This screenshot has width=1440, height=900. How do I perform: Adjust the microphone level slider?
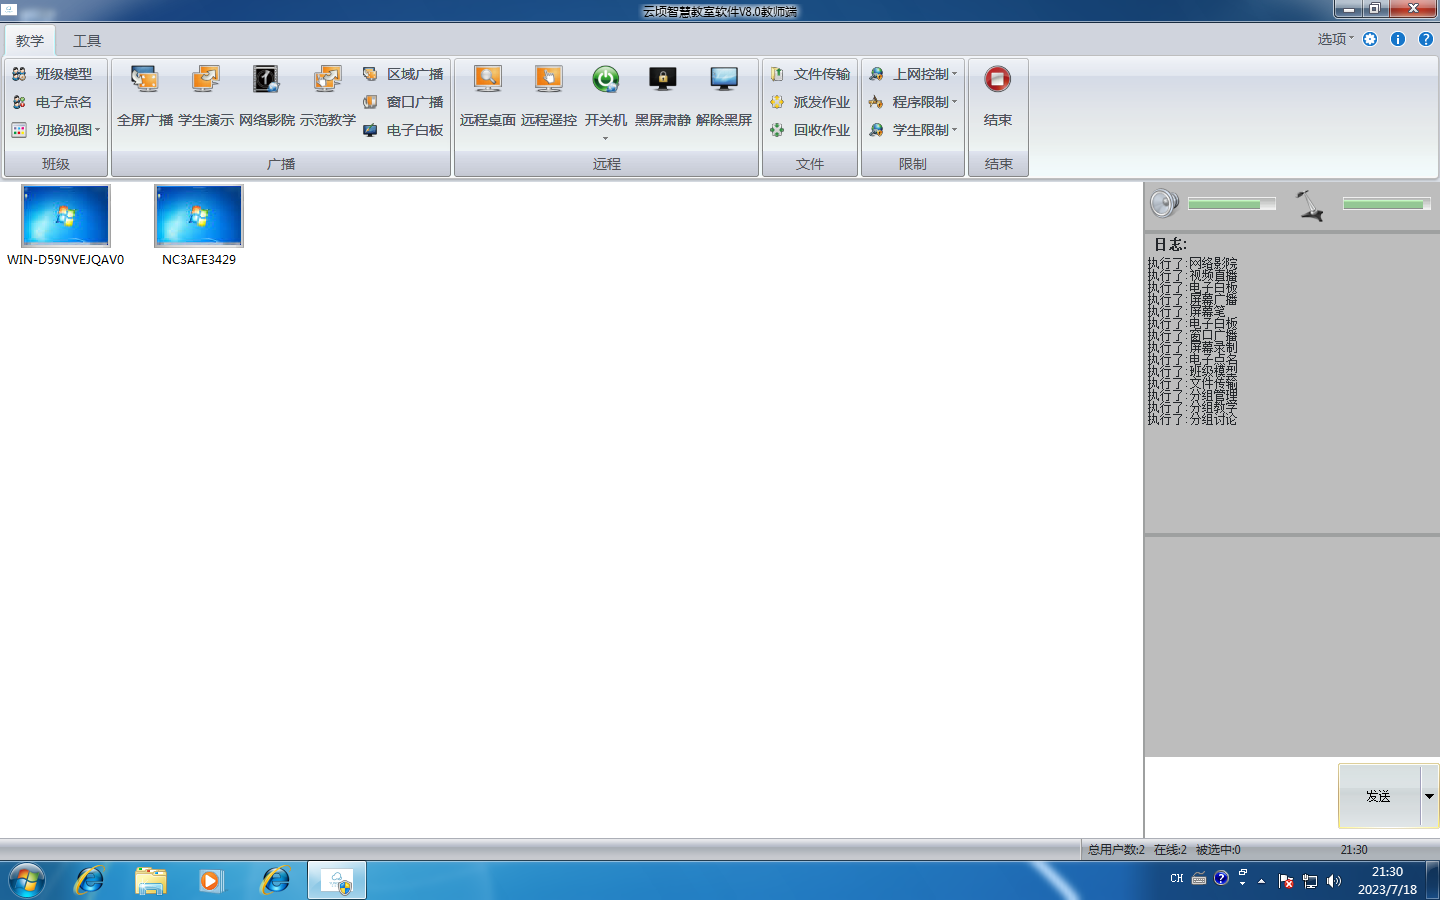pos(1386,204)
